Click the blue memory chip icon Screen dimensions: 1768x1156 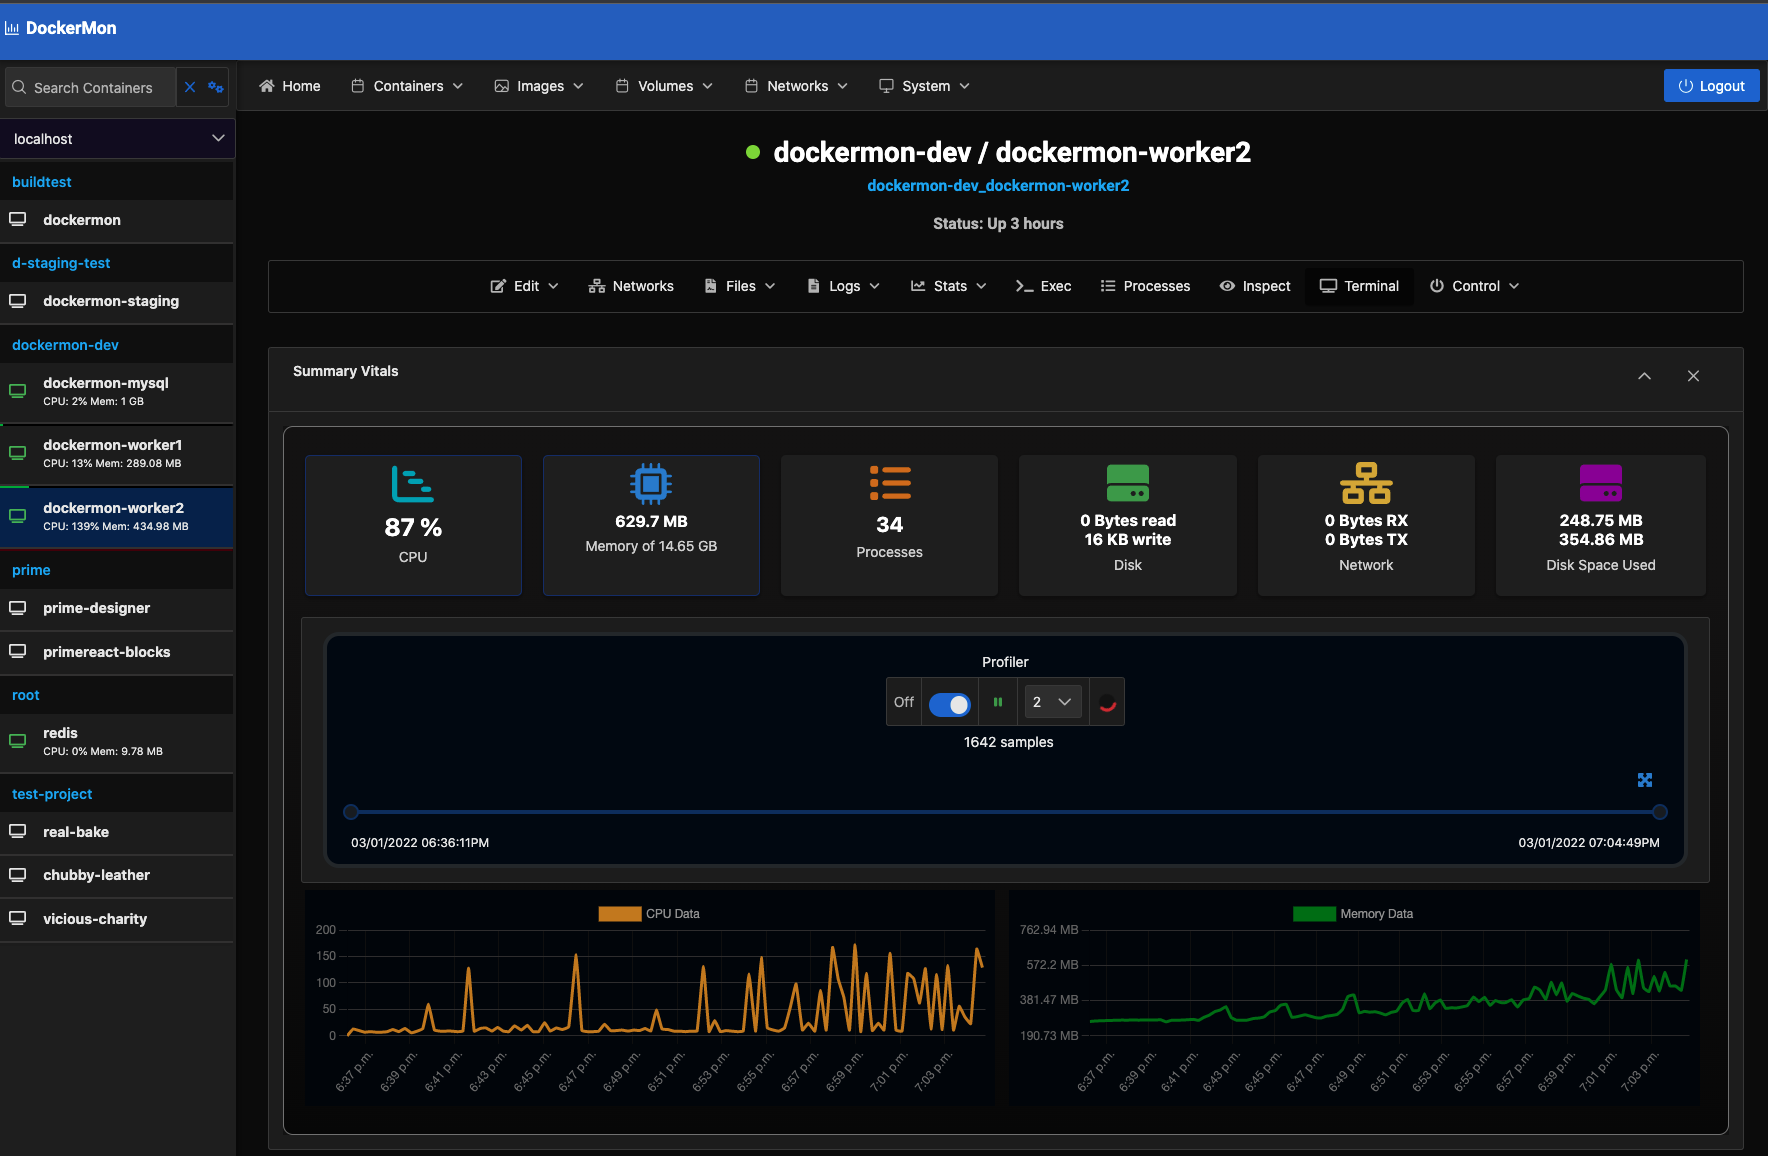(x=651, y=484)
